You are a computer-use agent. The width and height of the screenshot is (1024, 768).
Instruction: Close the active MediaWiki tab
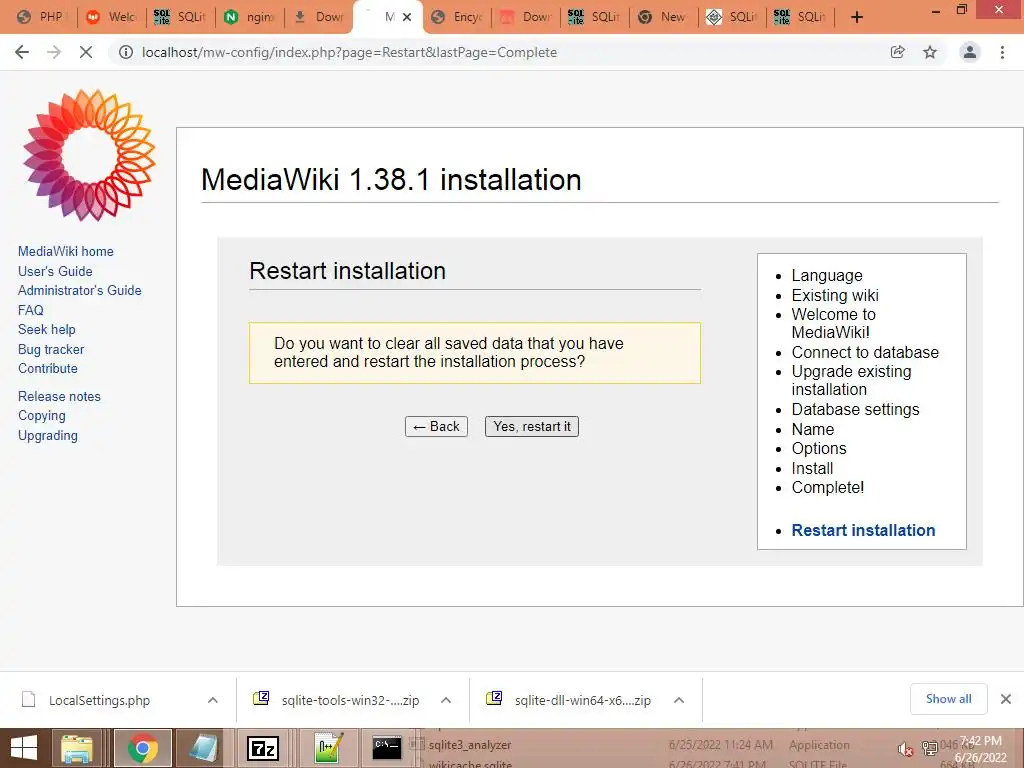(x=407, y=17)
